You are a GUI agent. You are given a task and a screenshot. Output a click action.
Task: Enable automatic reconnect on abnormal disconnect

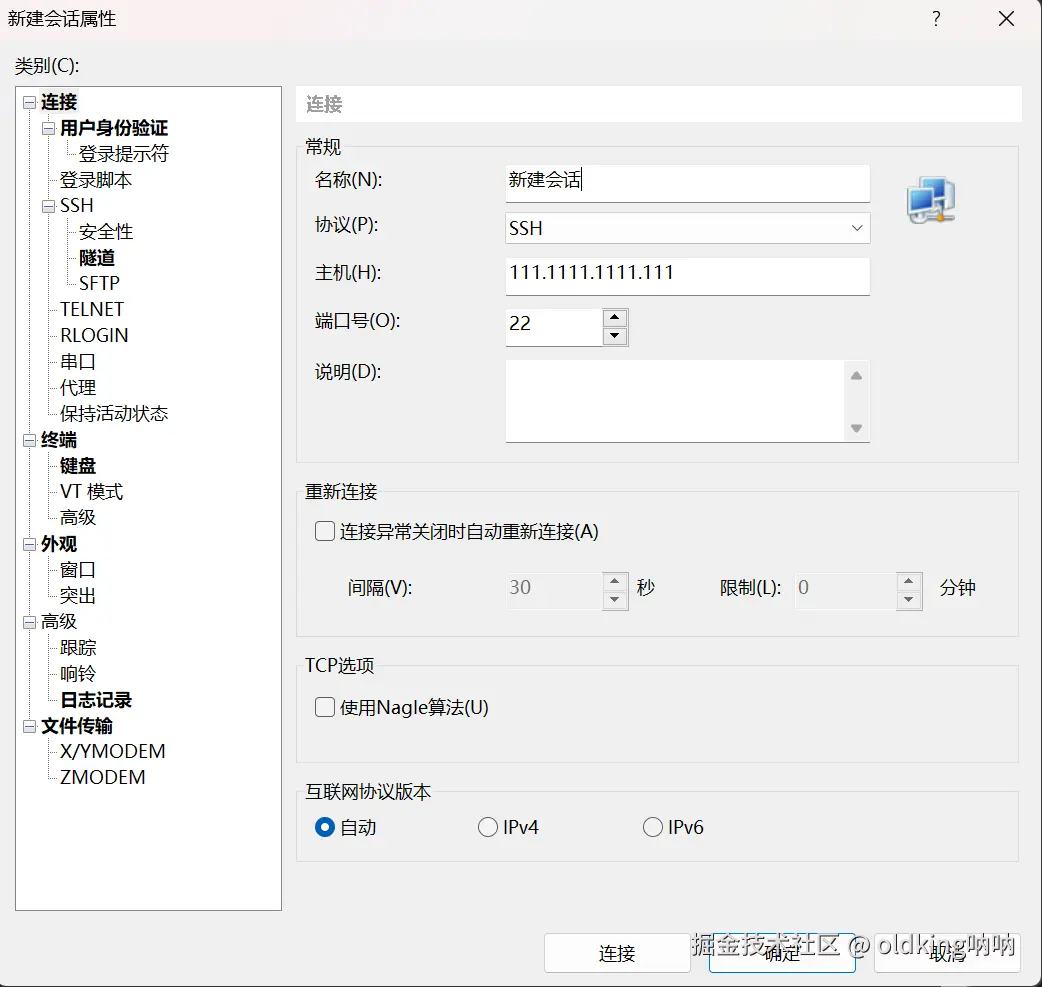(324, 531)
